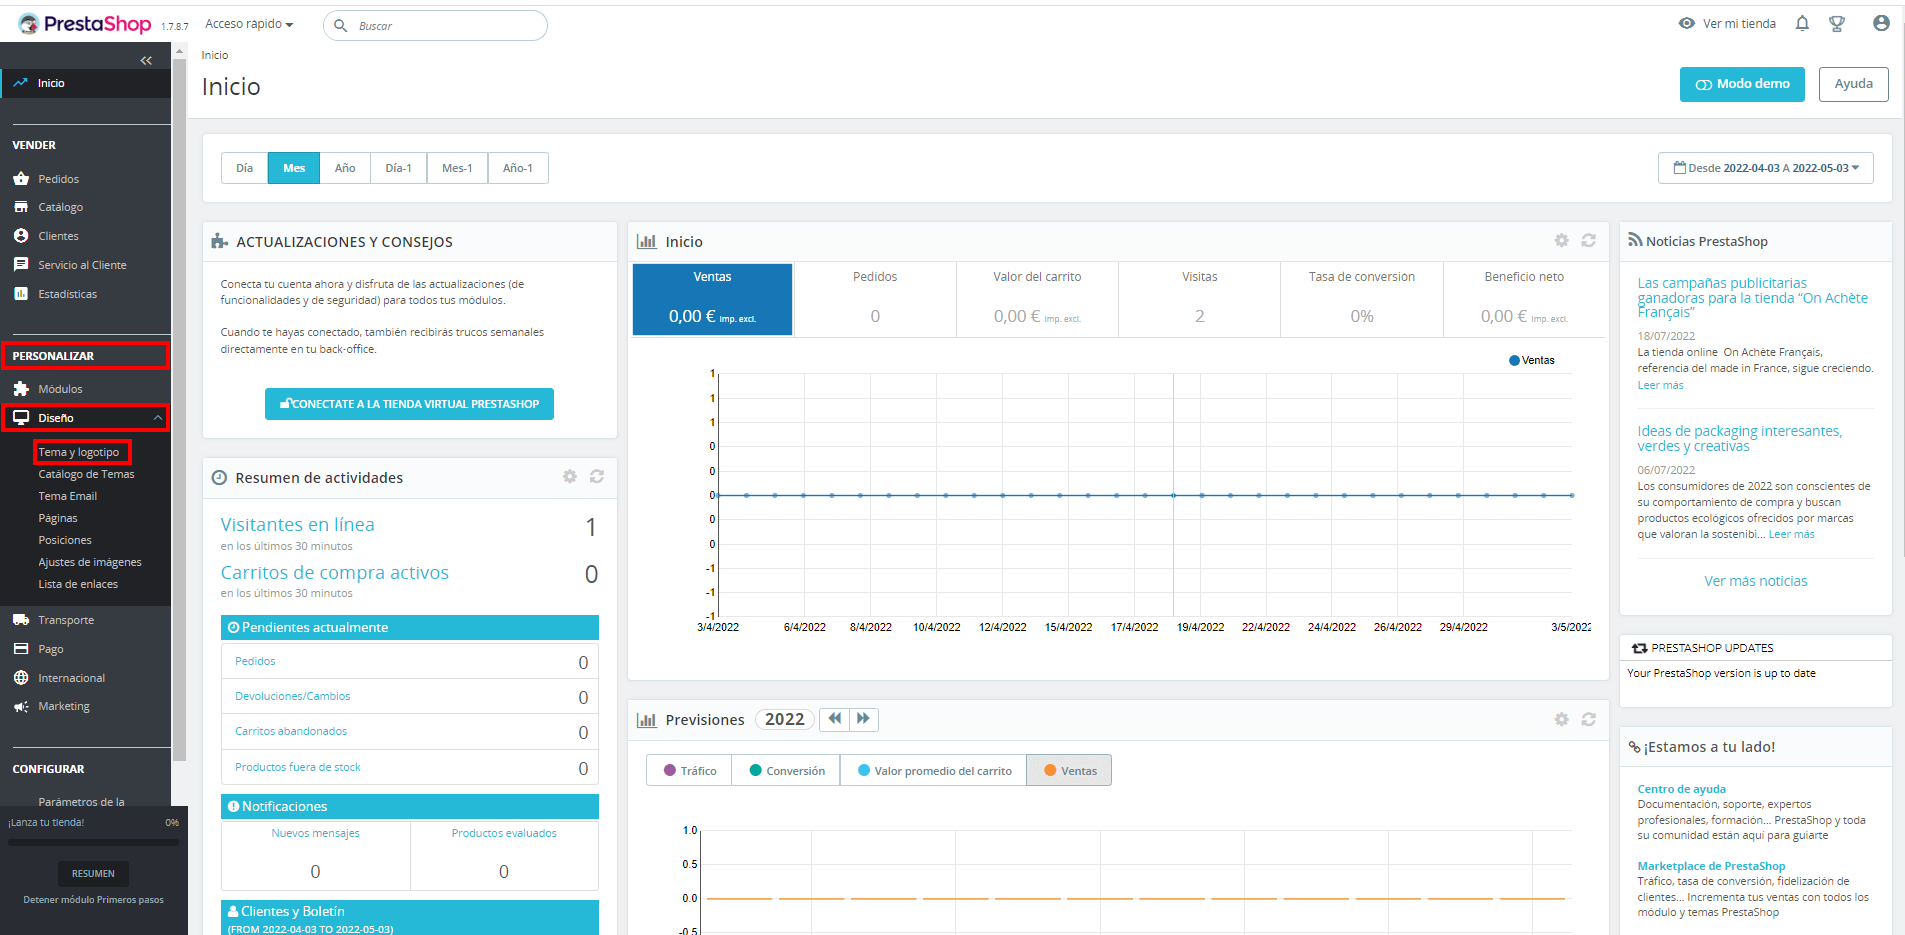Screen dimensions: 1905x935
Task: Click the Marketing megaphone icon
Action: coord(21,706)
